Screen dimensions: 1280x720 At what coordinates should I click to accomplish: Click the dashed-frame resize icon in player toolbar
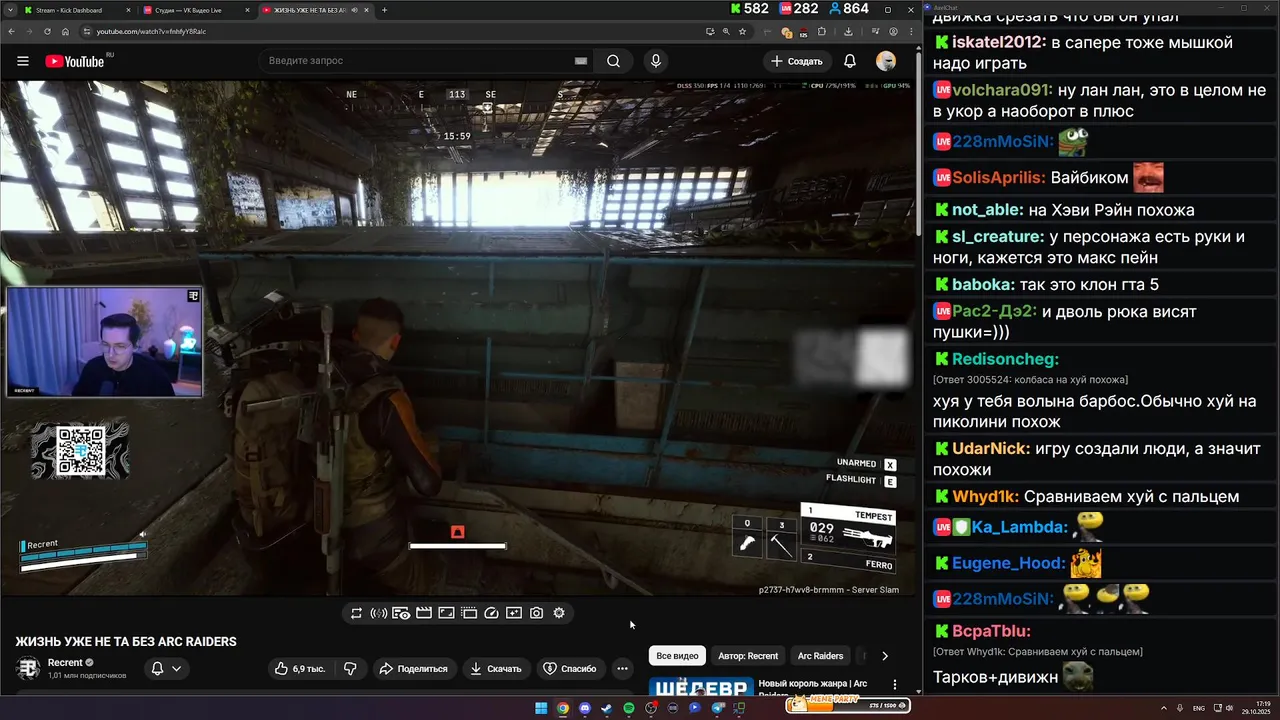(469, 613)
